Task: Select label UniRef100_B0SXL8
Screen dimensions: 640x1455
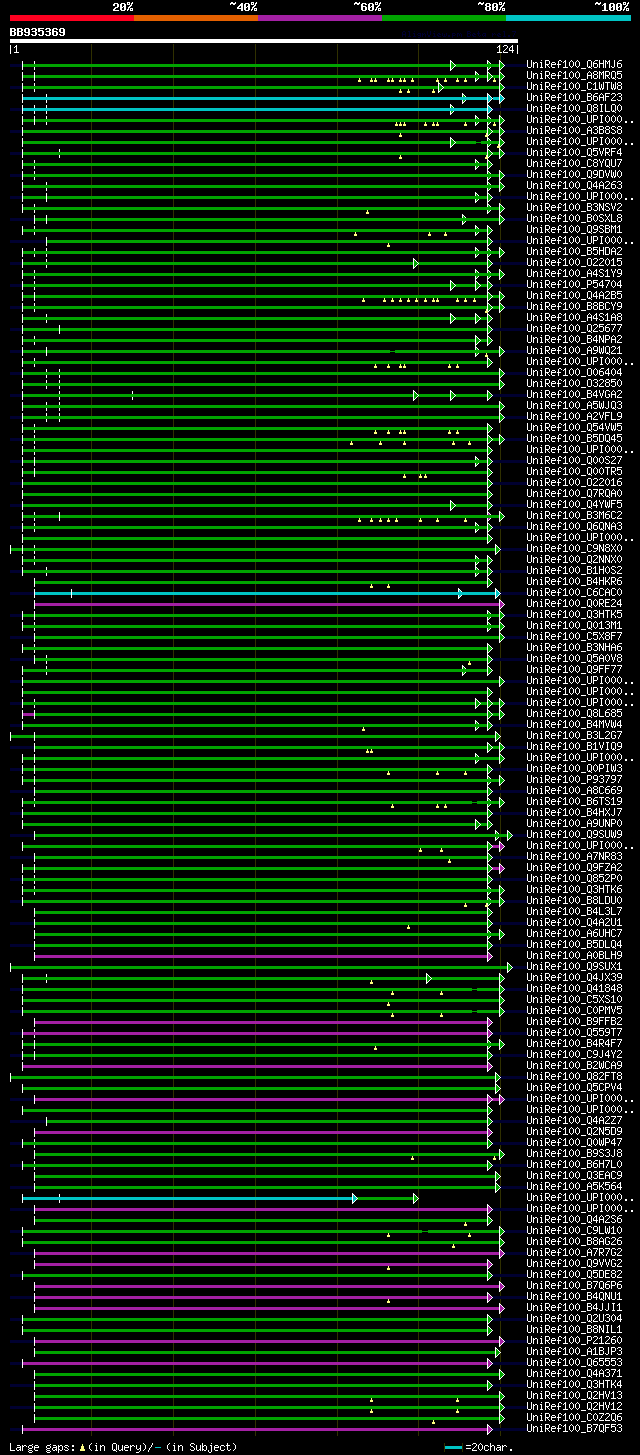Action: click(x=574, y=218)
